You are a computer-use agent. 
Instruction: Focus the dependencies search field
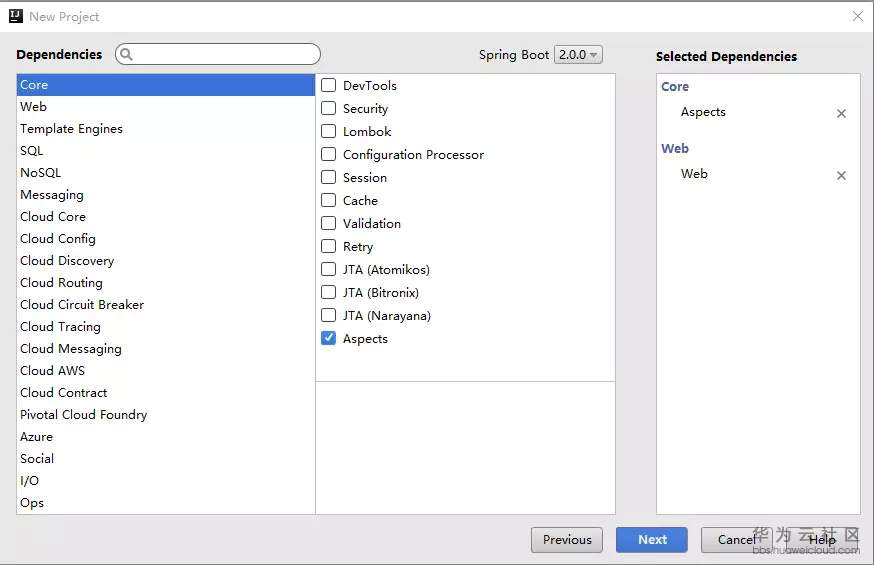click(x=218, y=54)
